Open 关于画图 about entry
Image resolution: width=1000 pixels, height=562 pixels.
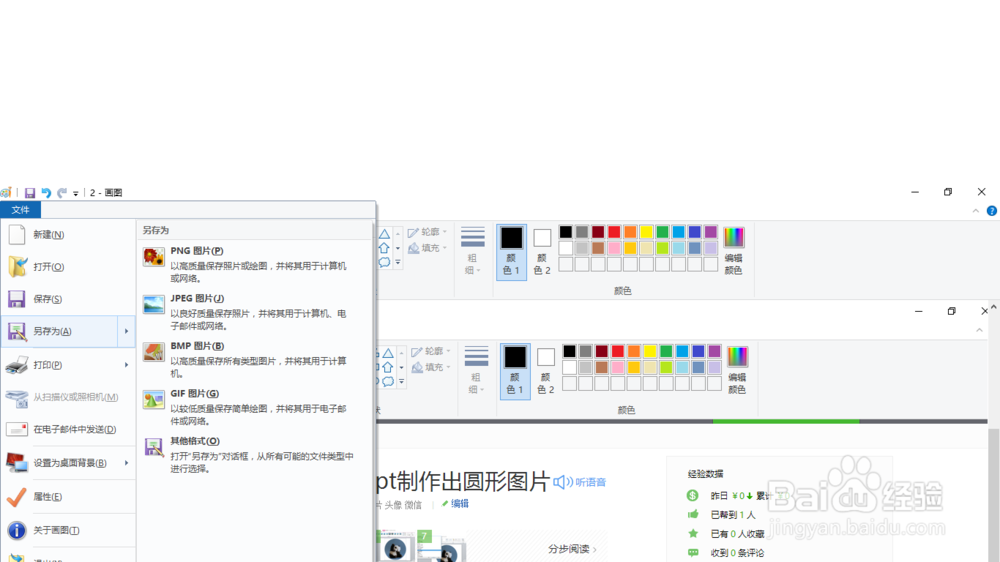[68, 530]
